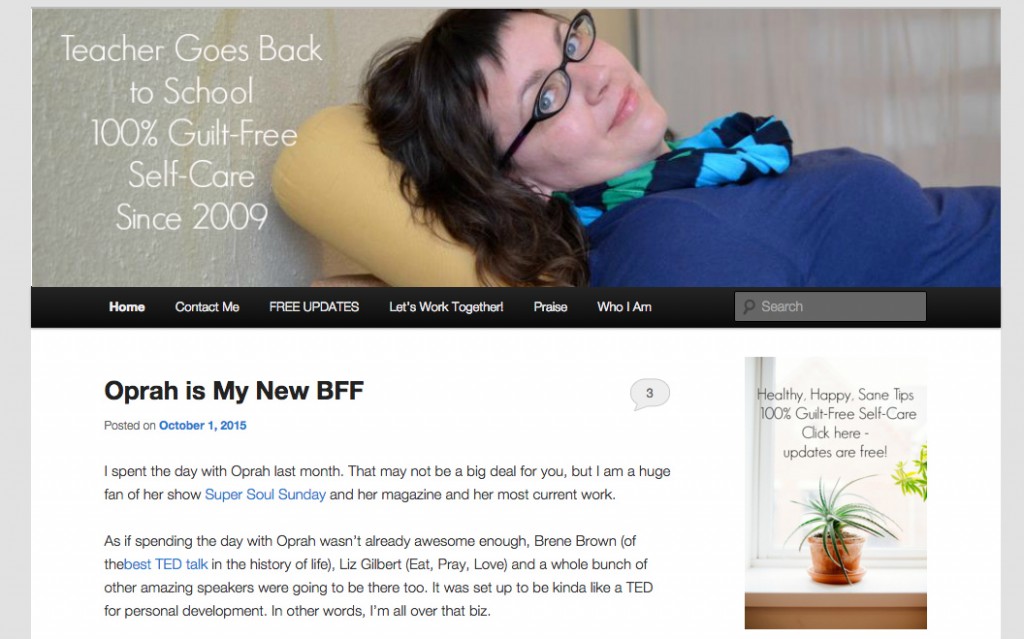Visit the Praise menu item

click(550, 307)
